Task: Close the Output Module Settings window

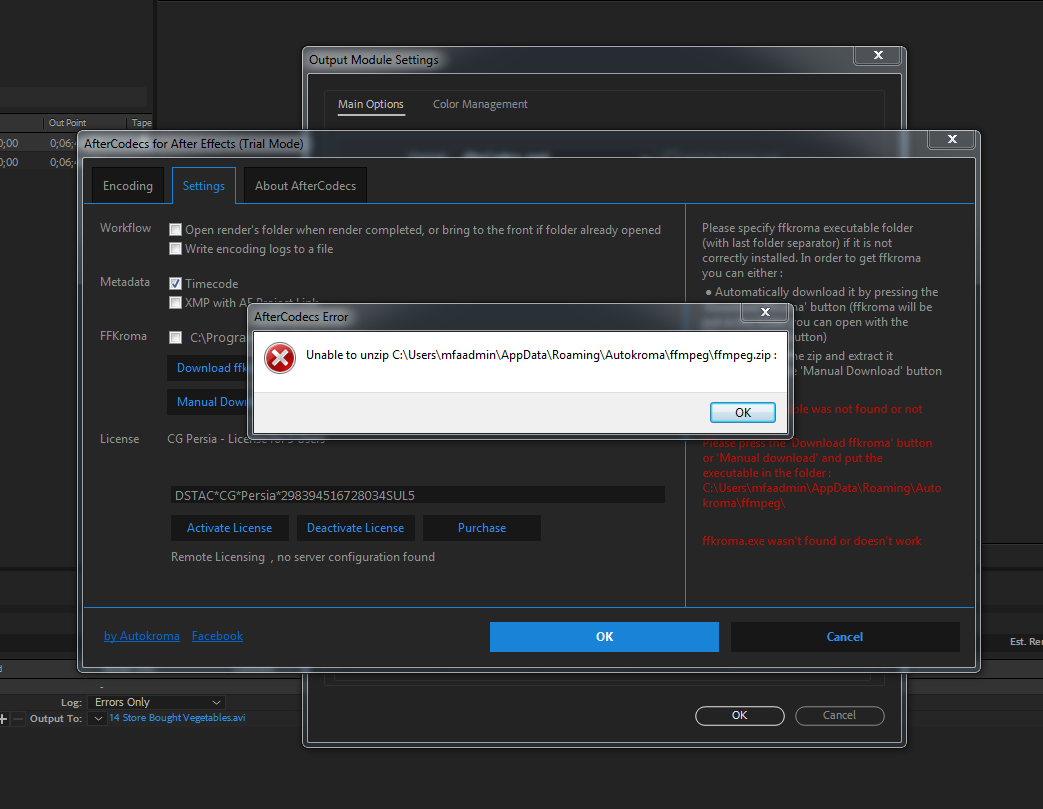Action: (878, 55)
